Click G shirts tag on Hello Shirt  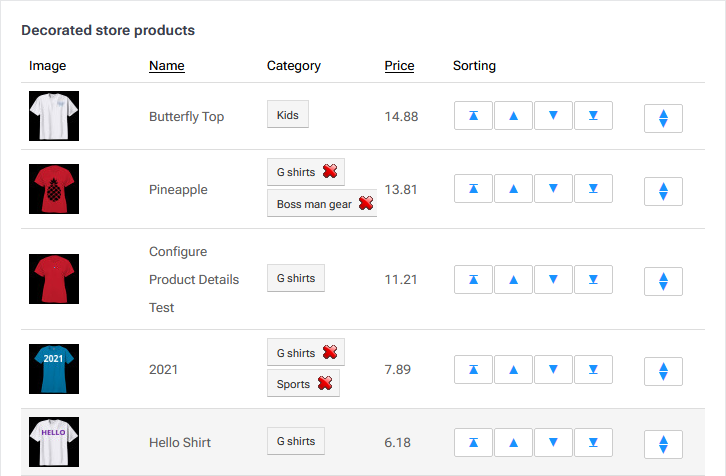pyautogui.click(x=296, y=441)
